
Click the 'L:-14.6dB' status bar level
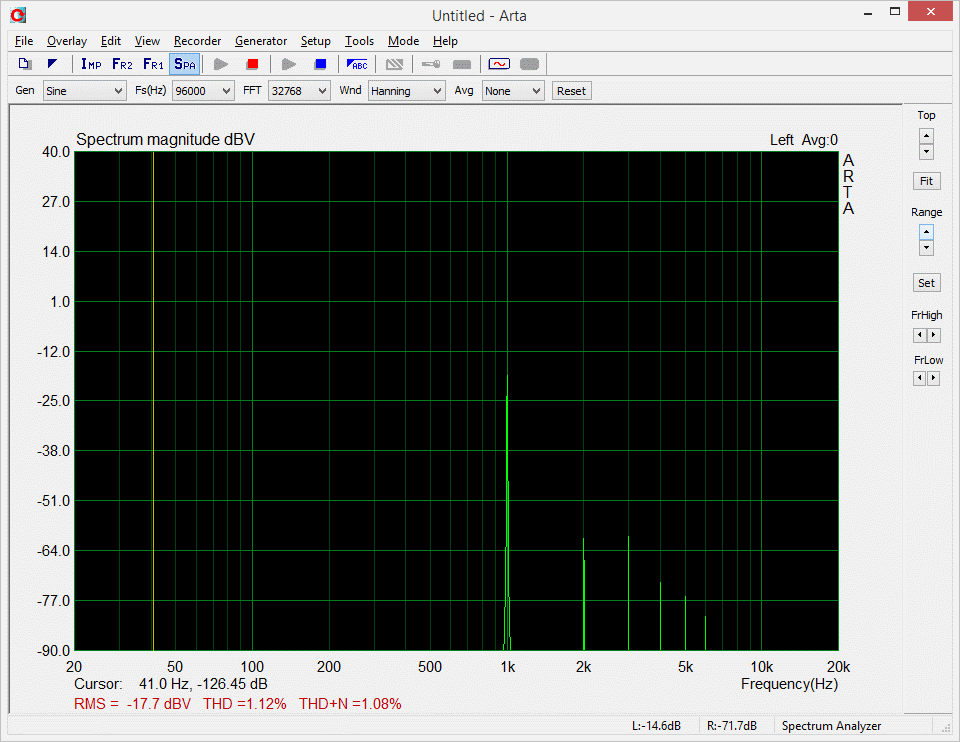pos(656,726)
